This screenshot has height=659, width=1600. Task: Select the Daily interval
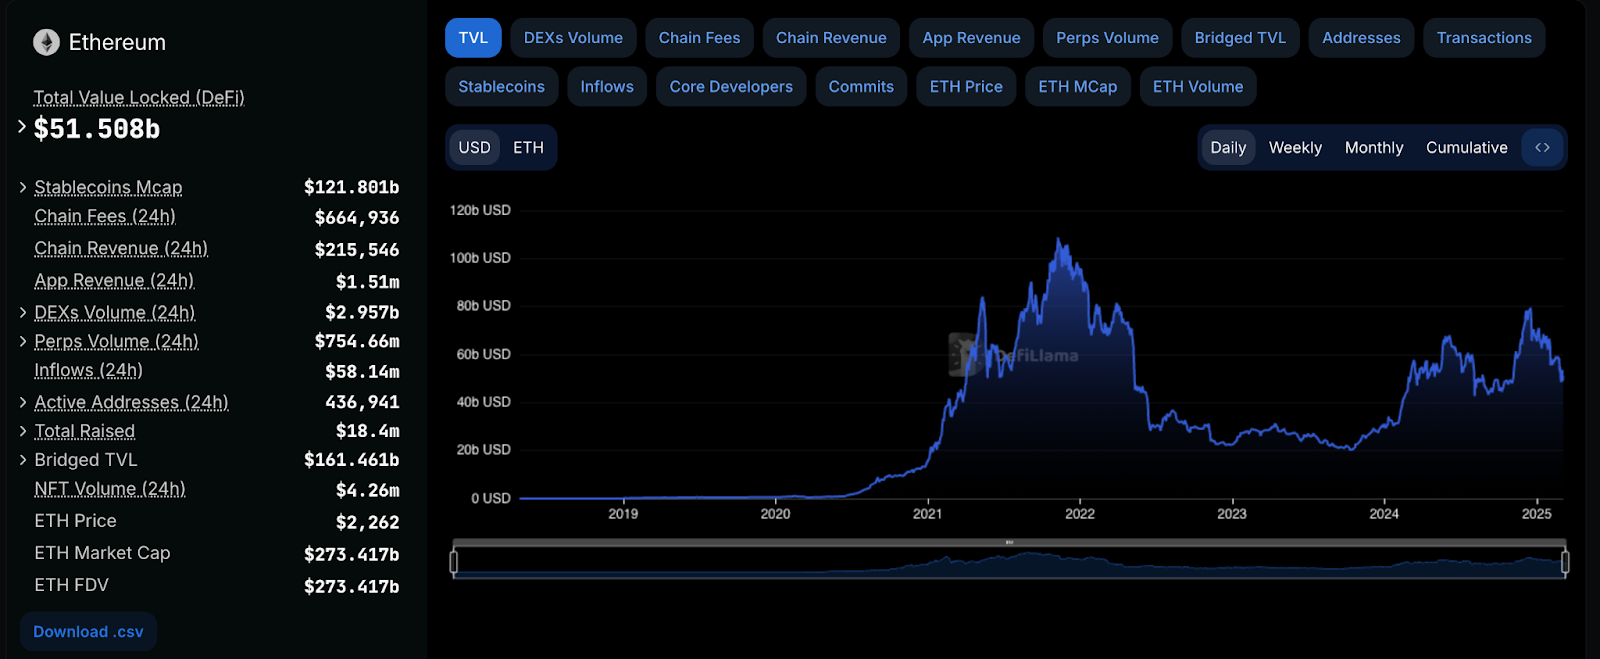[1228, 147]
